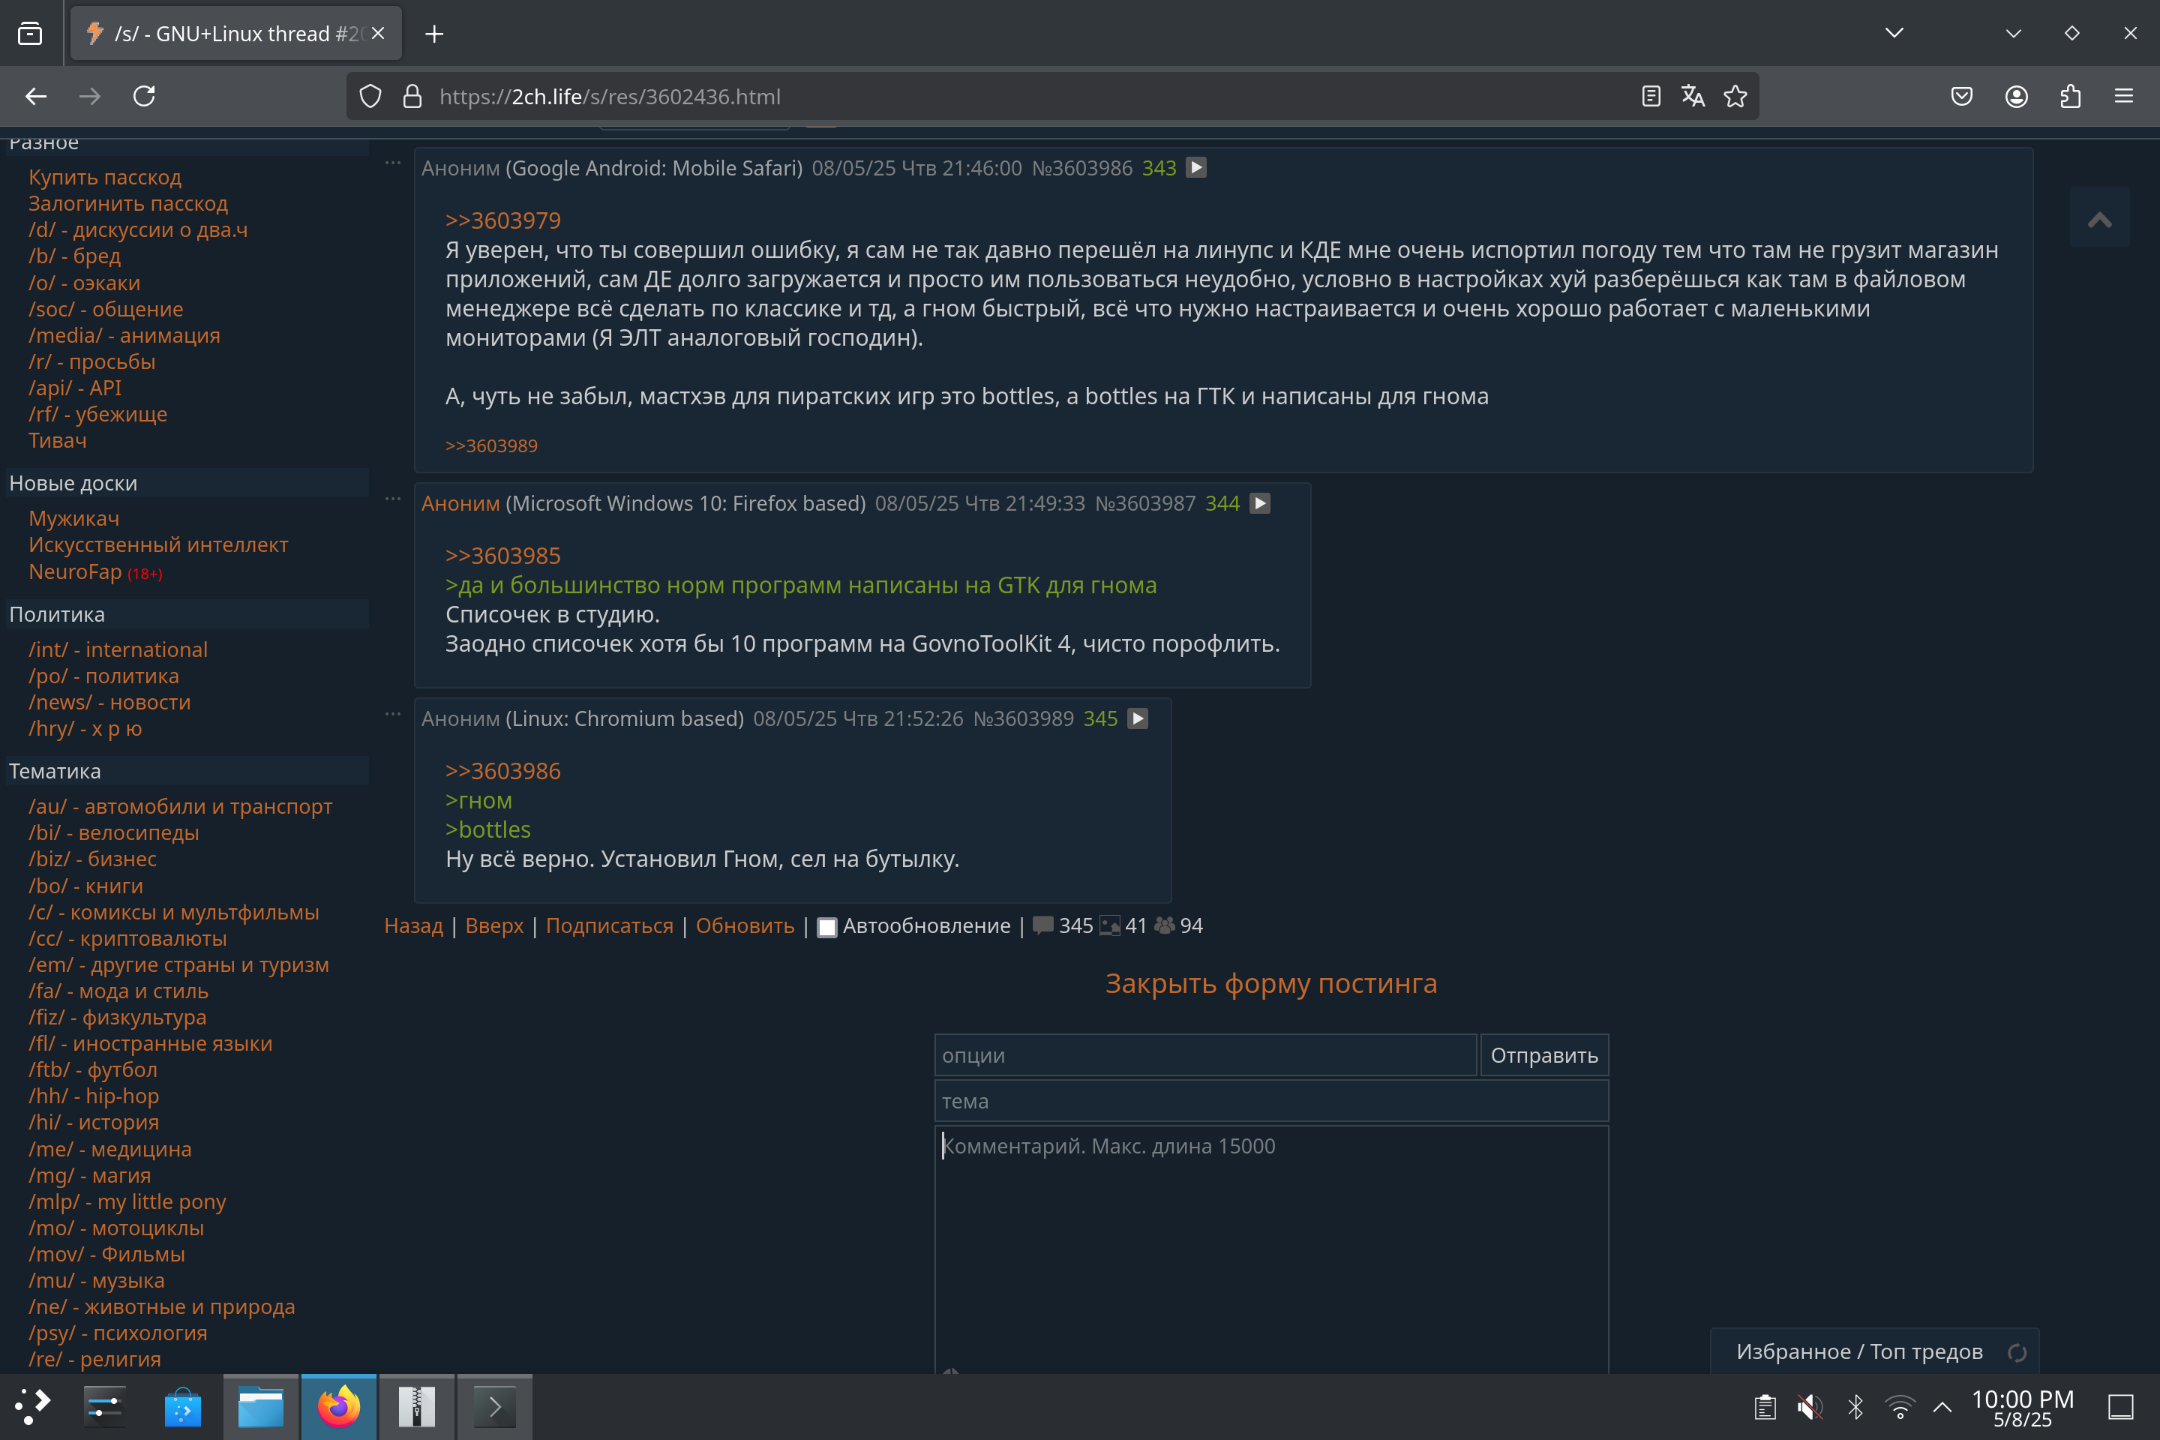
Task: Open the three-dot menu of post 3603987
Action: [393, 498]
